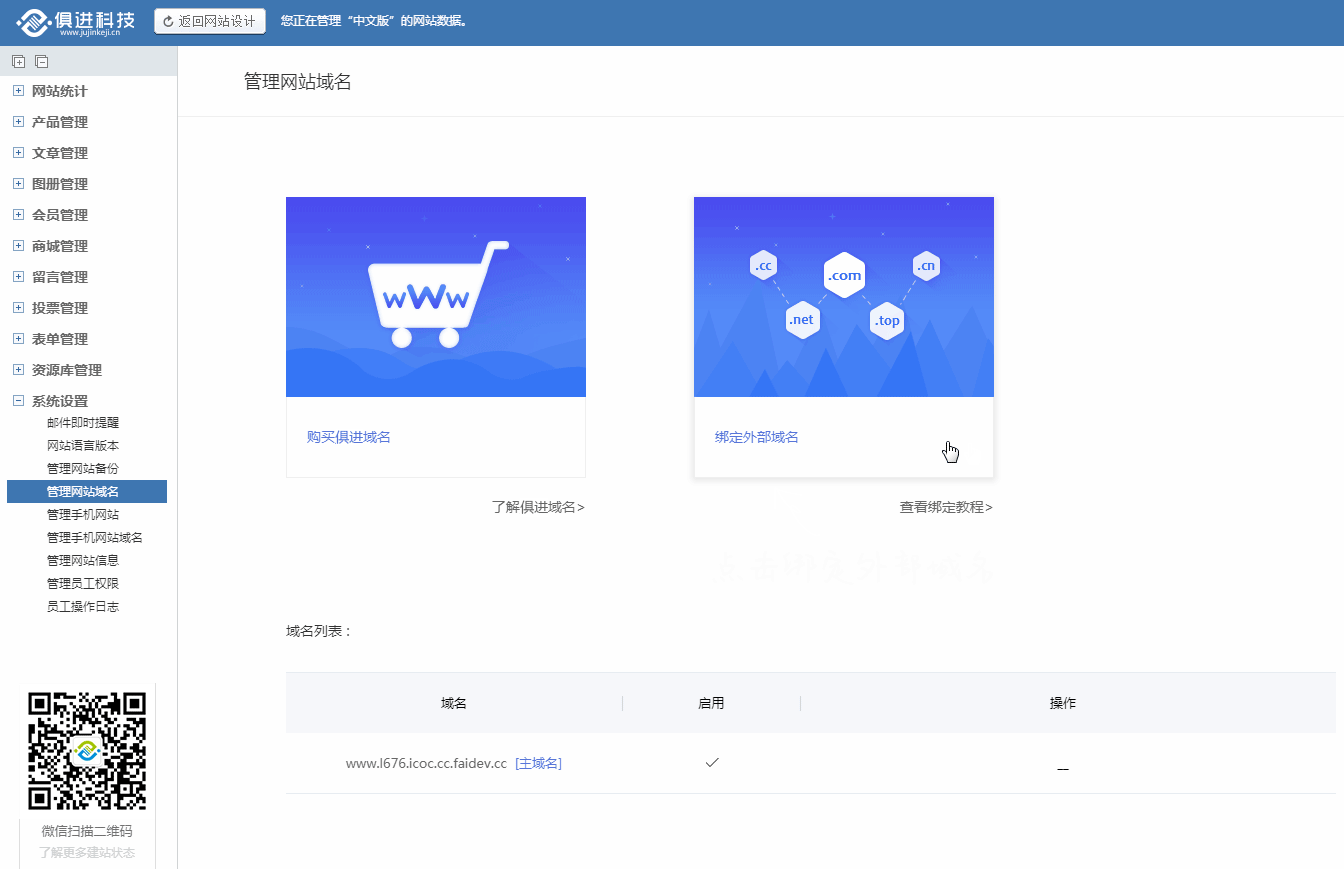The image size is (1344, 869).
Task: Click the 绑定外部域名 link
Action: tap(757, 437)
